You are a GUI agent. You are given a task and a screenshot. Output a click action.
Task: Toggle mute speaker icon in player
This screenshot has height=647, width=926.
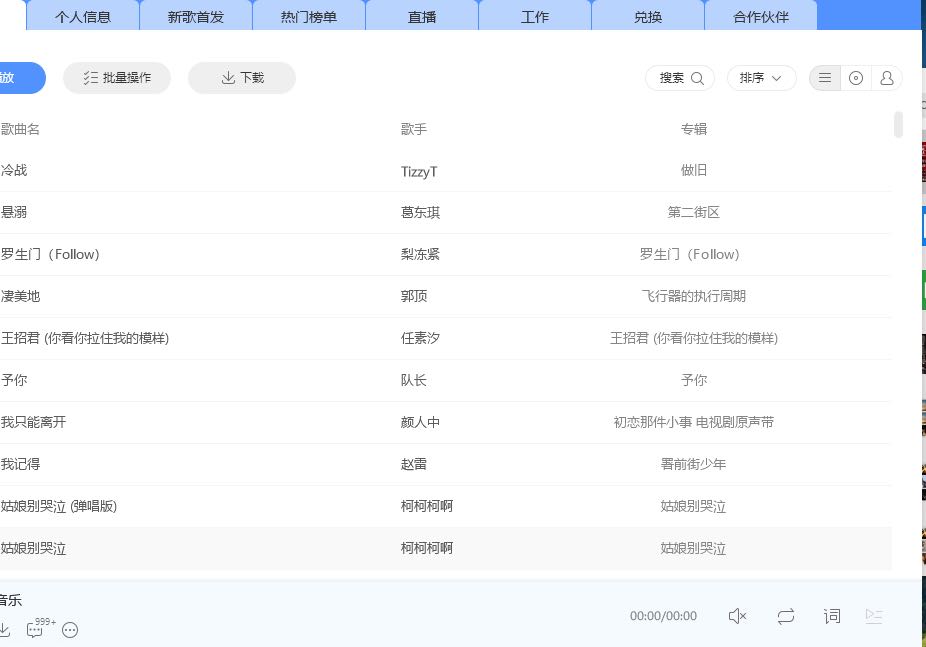click(x=737, y=616)
